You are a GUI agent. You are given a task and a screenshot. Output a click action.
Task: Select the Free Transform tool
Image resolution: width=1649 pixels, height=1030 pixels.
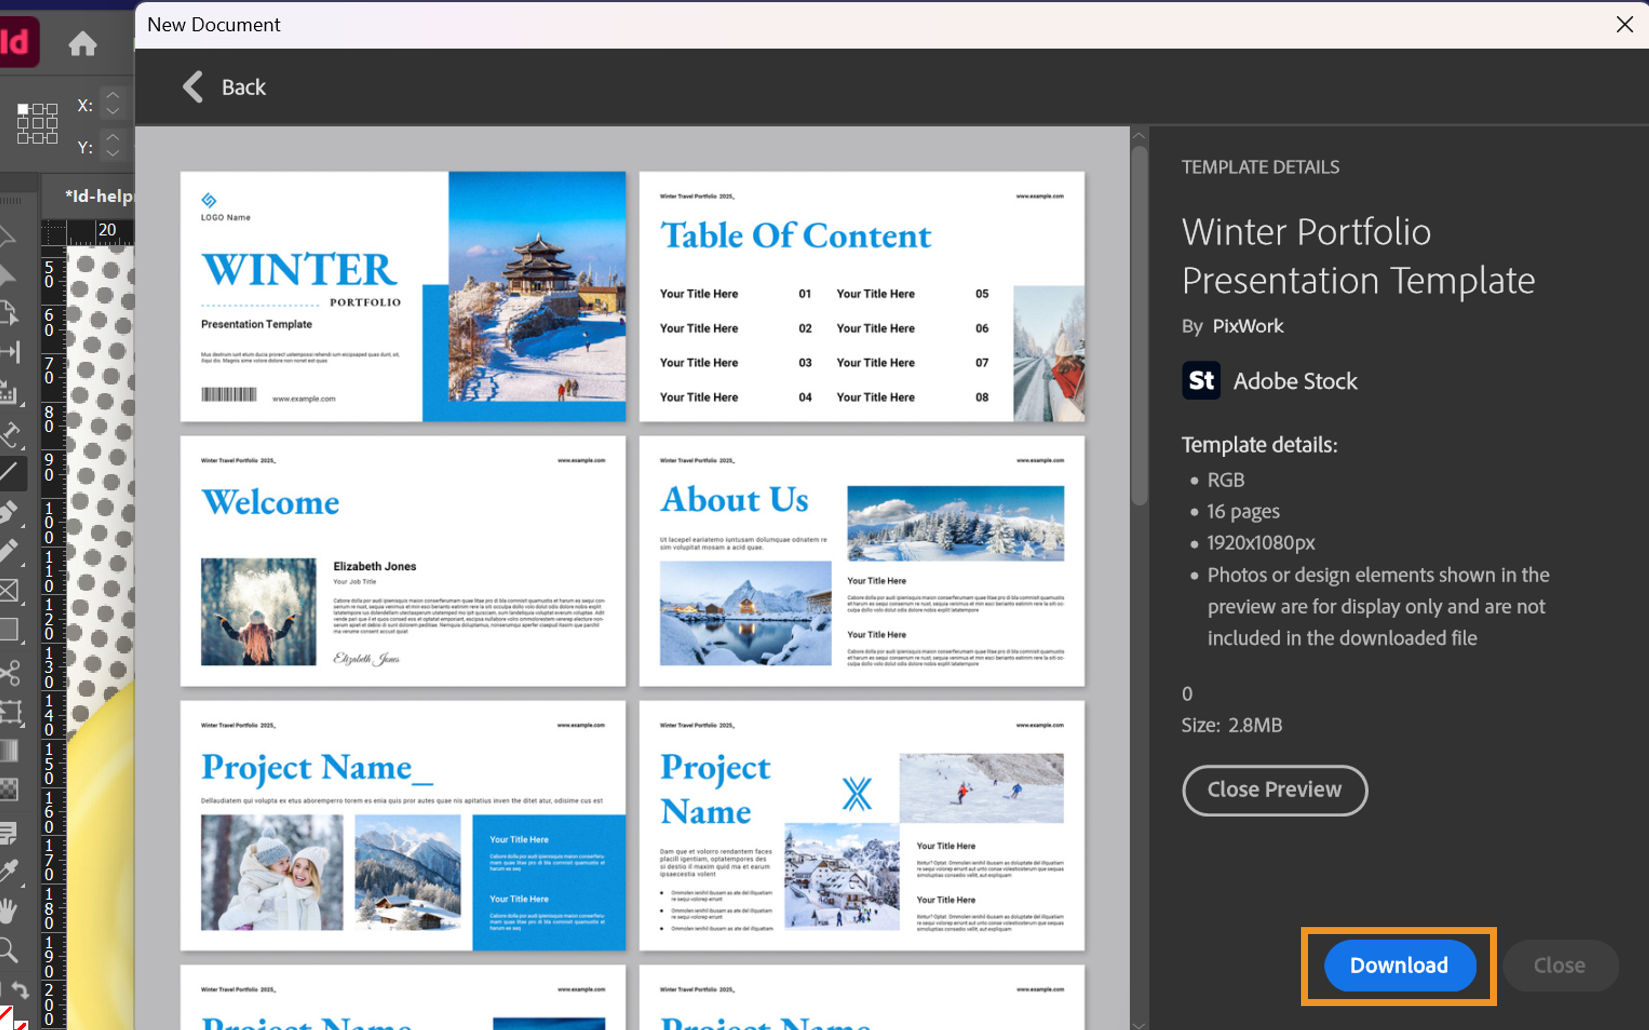(10, 712)
